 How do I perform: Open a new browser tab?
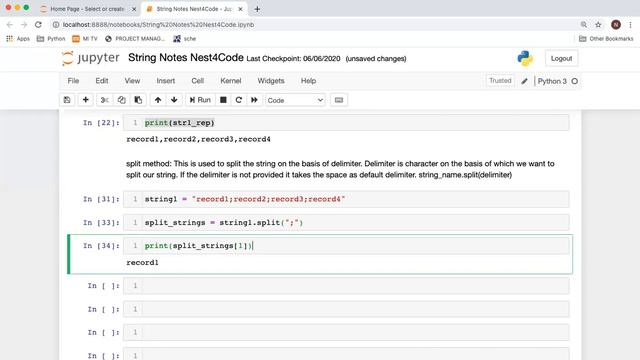point(257,9)
